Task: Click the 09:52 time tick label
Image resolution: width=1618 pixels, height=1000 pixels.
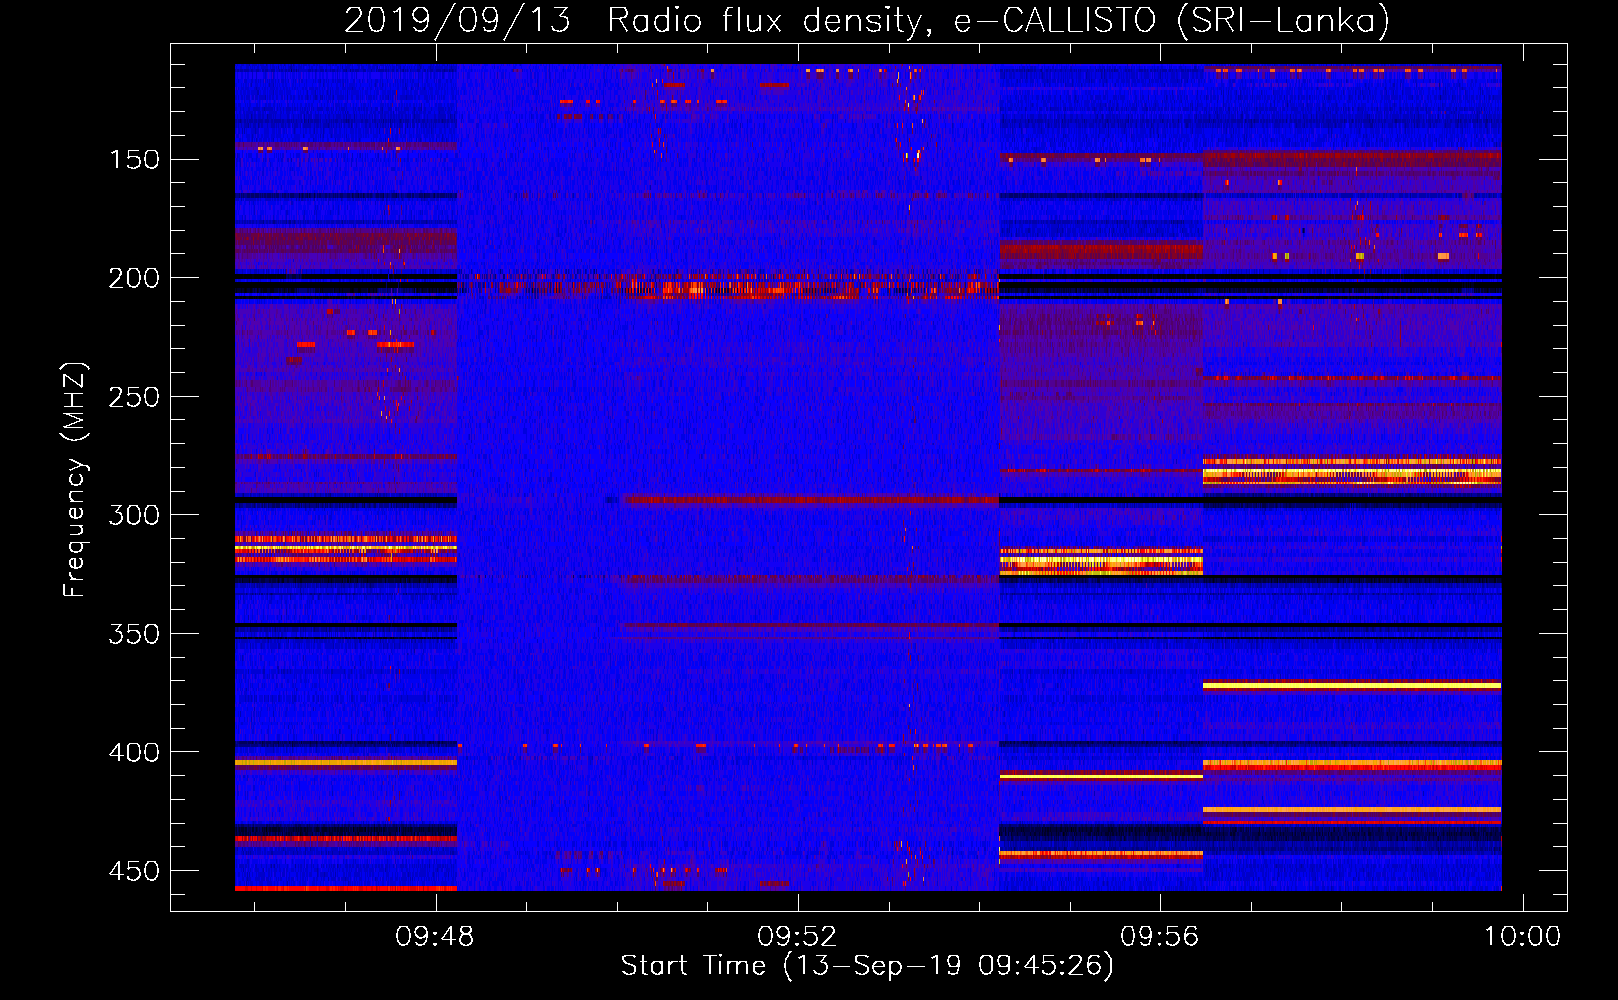Action: coord(797,937)
